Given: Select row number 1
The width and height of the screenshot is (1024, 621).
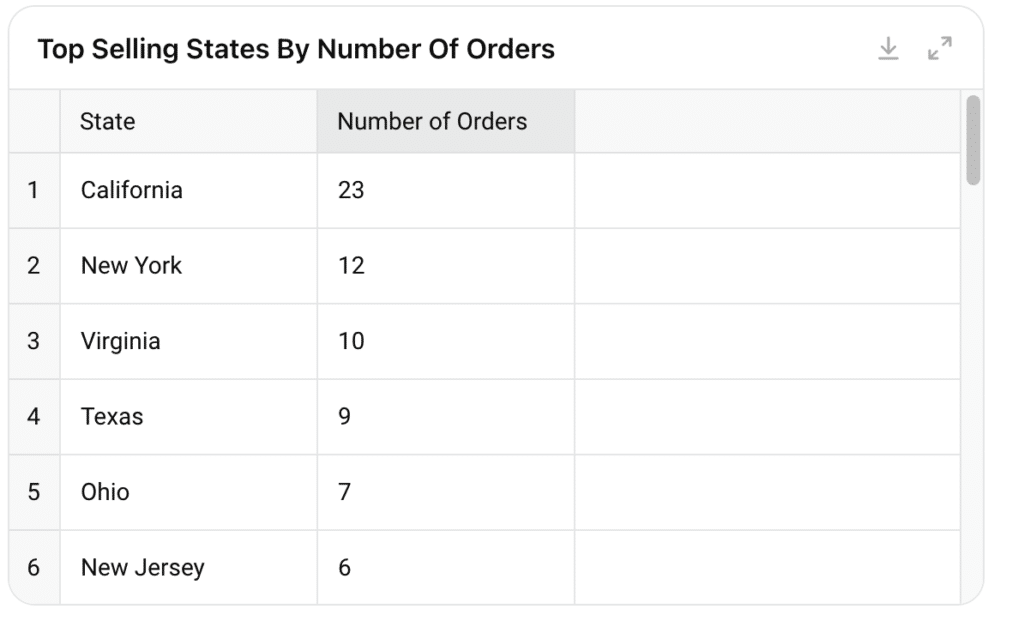Looking at the screenshot, I should (x=34, y=191).
